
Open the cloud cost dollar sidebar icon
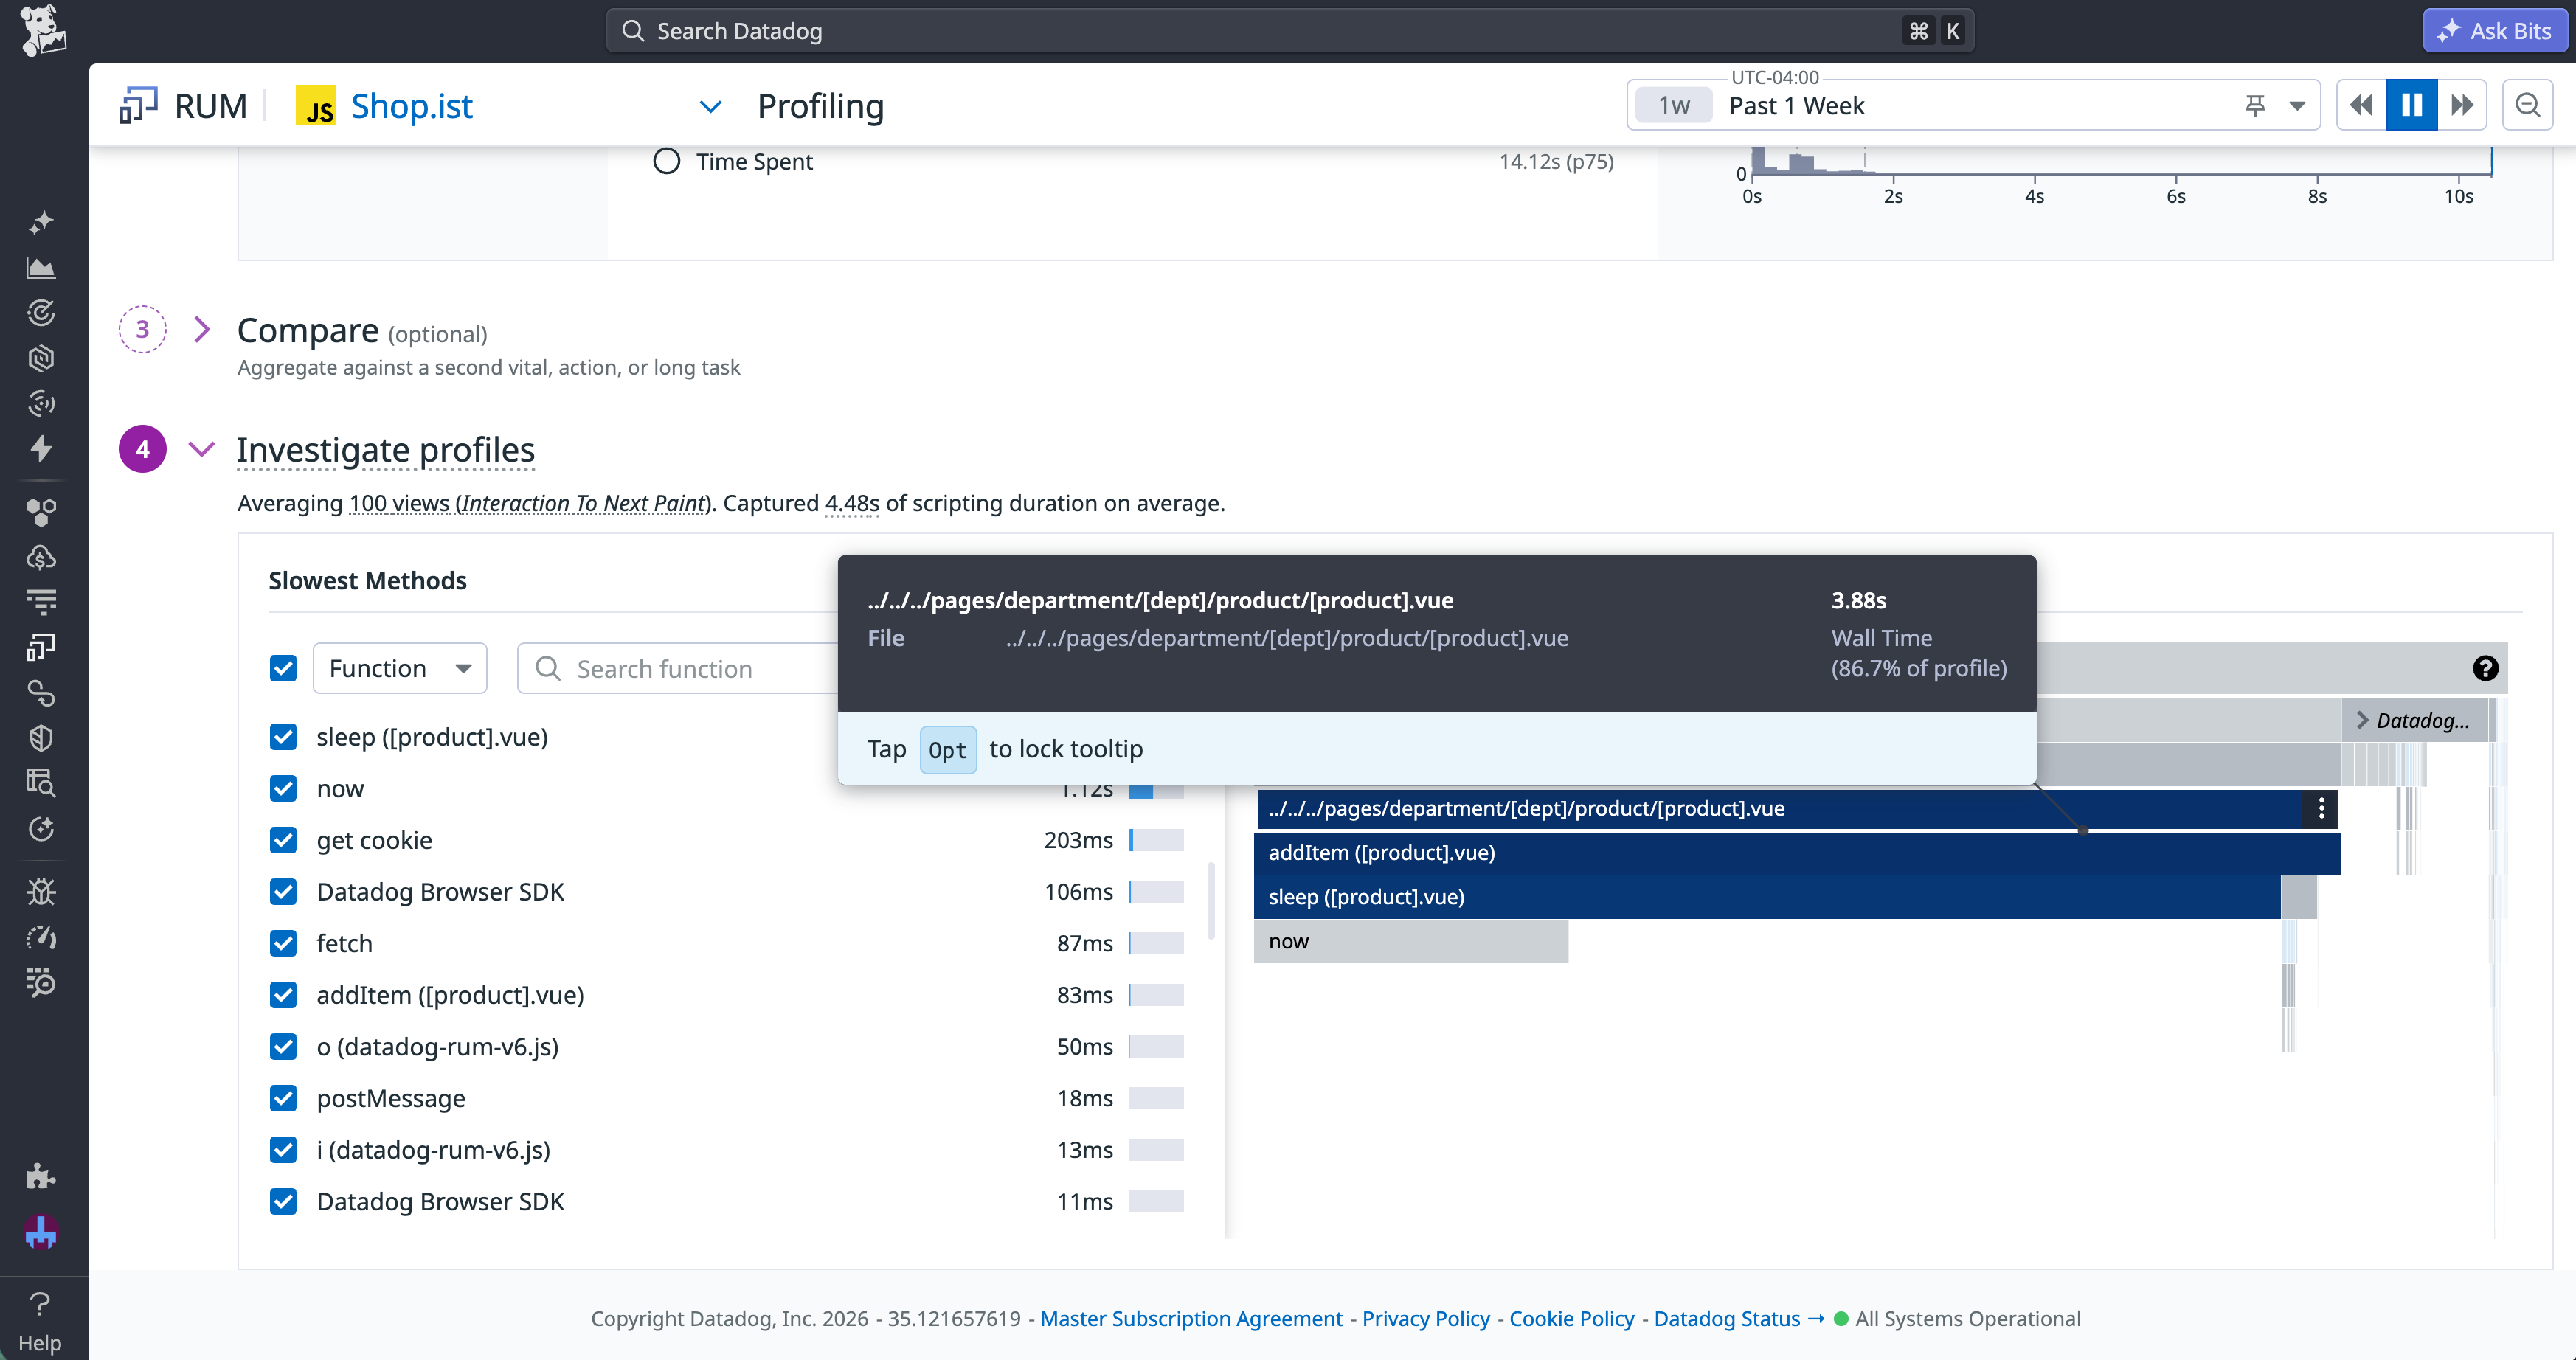tap(41, 558)
